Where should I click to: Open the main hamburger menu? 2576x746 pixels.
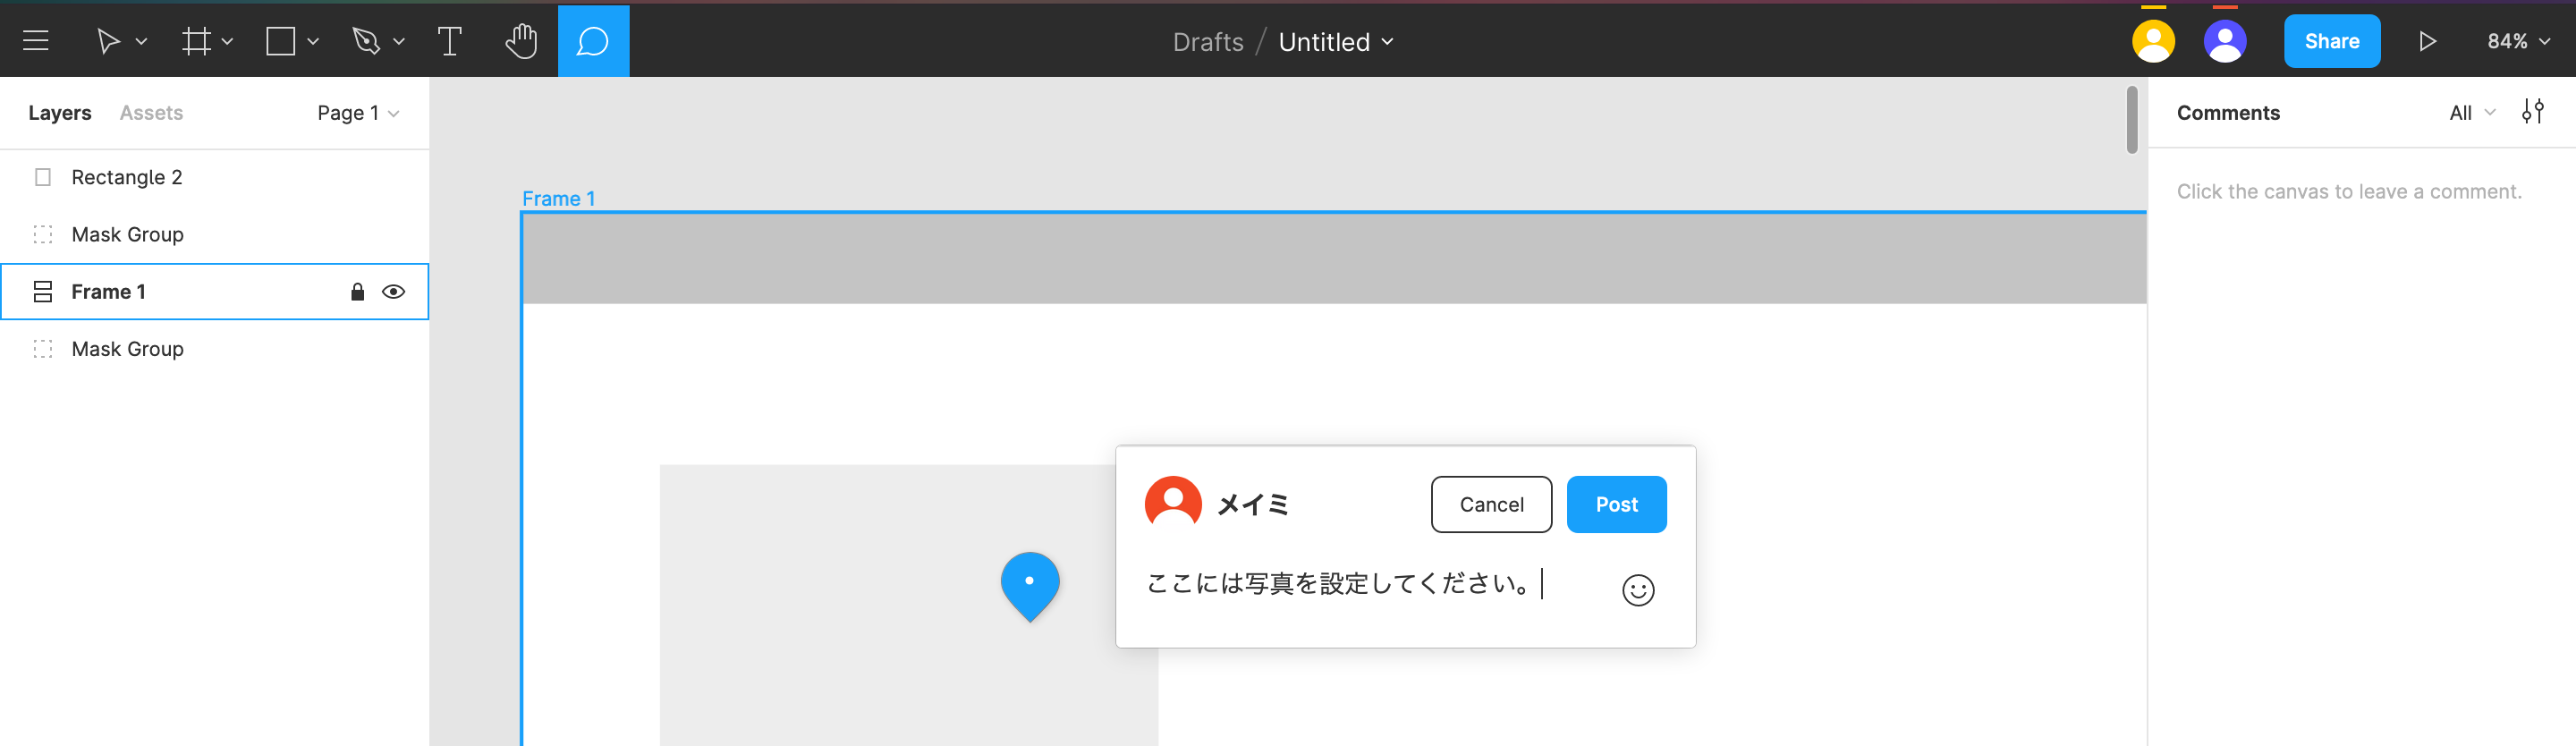point(36,41)
